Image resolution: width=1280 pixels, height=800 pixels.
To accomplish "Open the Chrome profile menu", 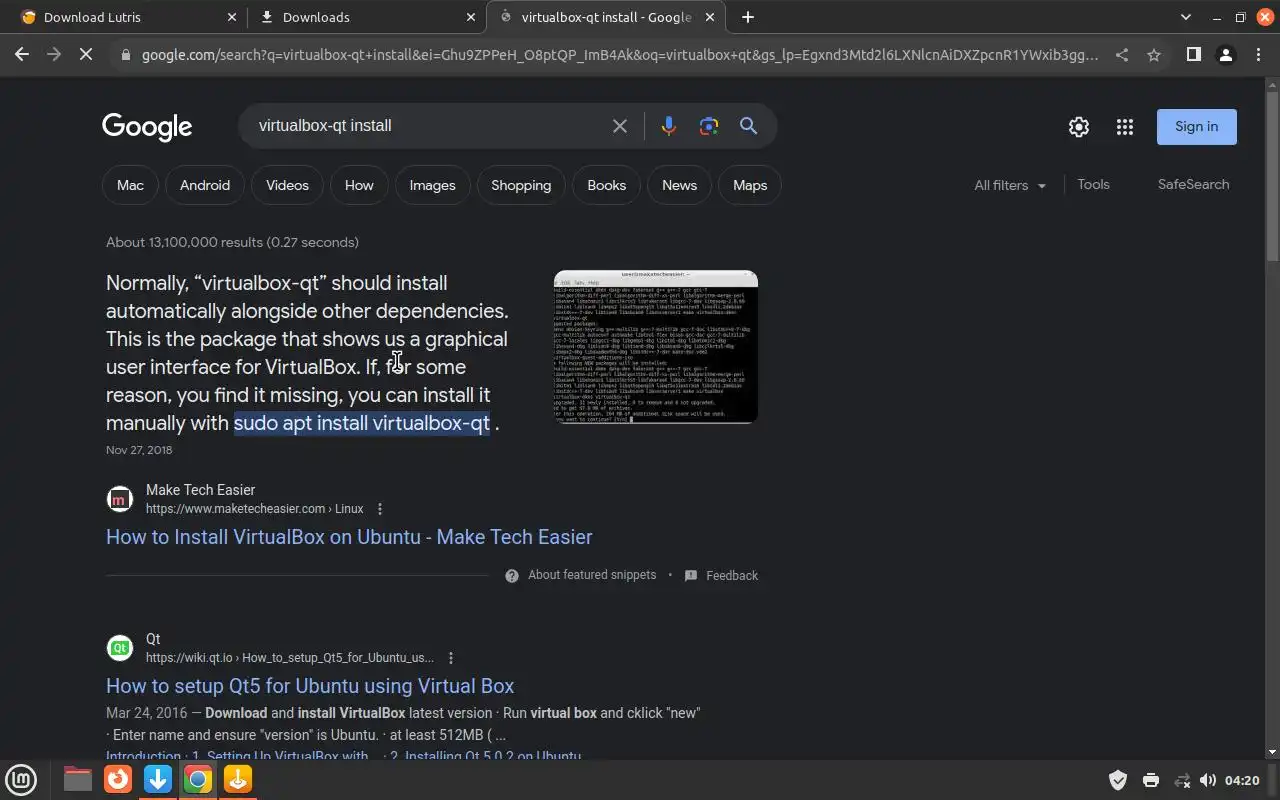I will (x=1225, y=55).
